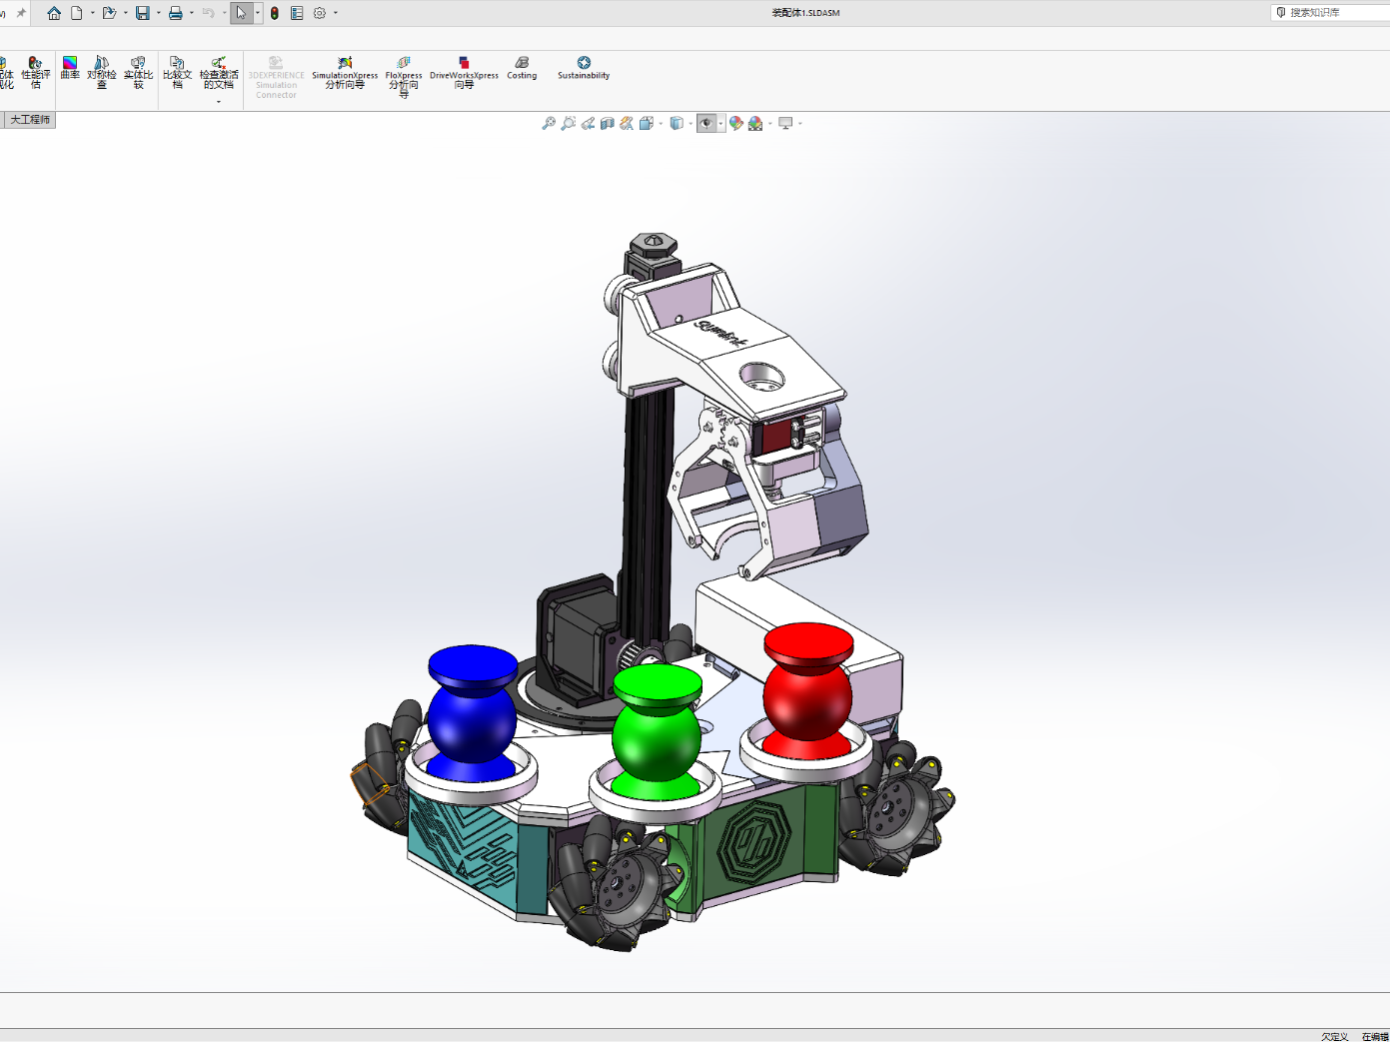Image resolution: width=1390 pixels, height=1043 pixels.
Task: Switch to the 大工程师 tab
Action: click(x=30, y=120)
